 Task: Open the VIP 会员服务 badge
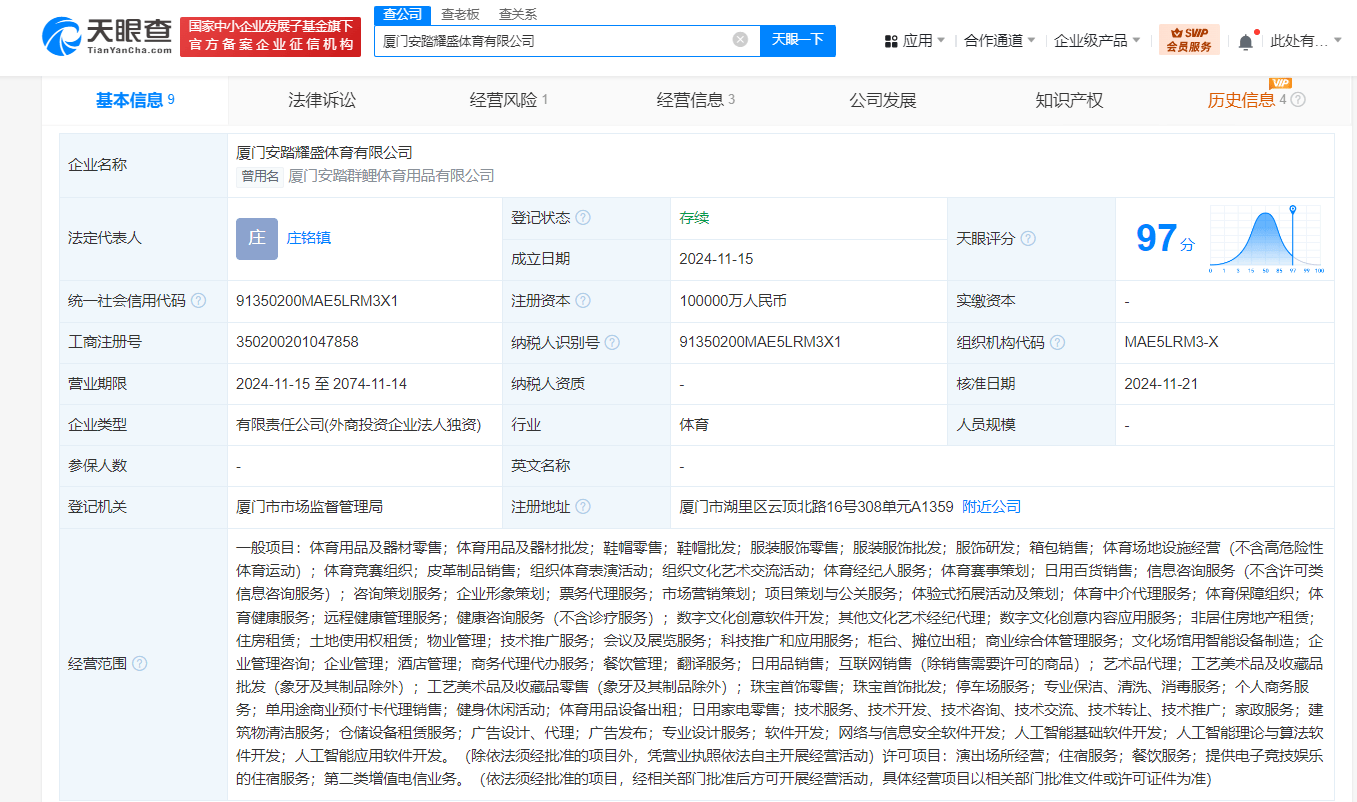coord(1189,40)
